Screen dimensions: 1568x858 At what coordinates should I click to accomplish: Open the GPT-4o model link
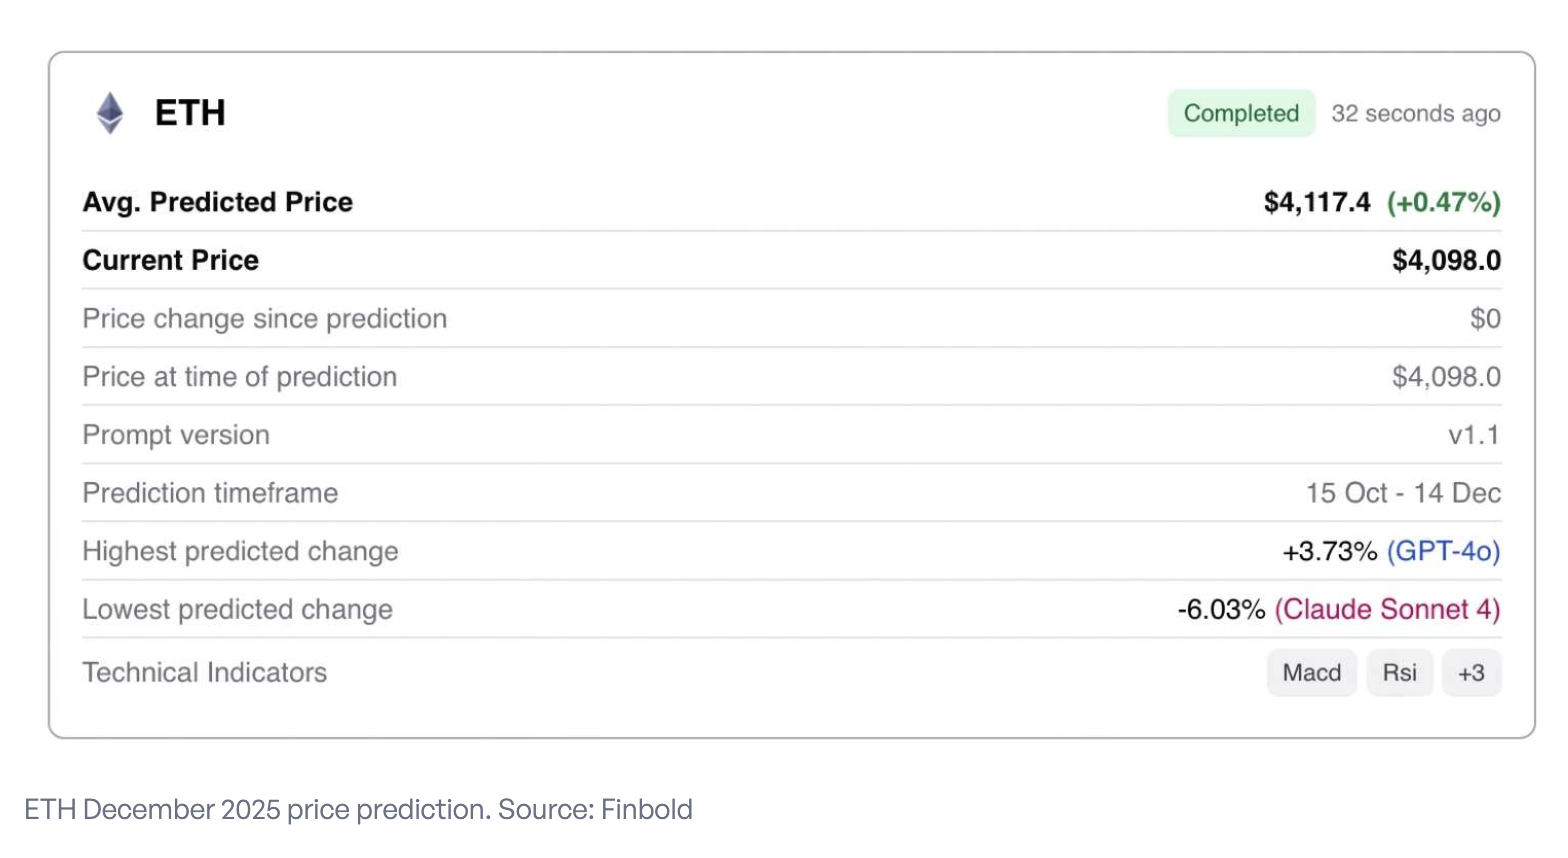click(1443, 551)
